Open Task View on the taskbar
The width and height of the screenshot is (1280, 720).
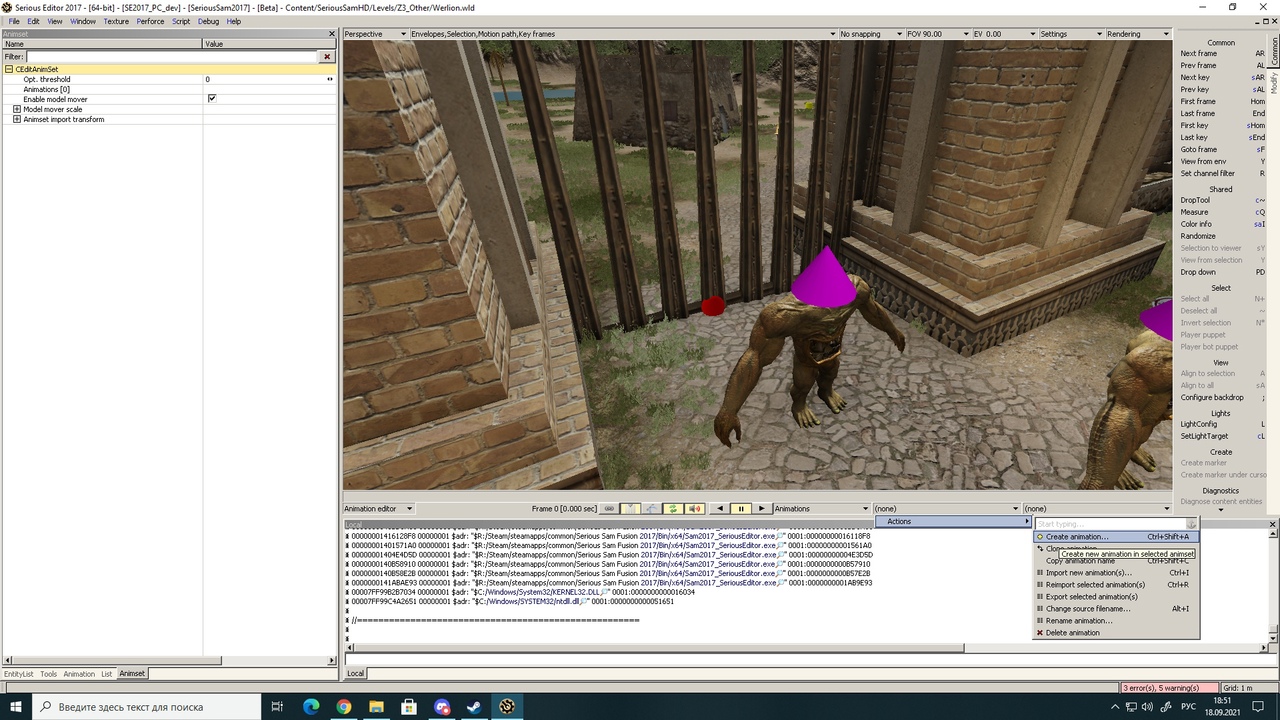click(278, 707)
